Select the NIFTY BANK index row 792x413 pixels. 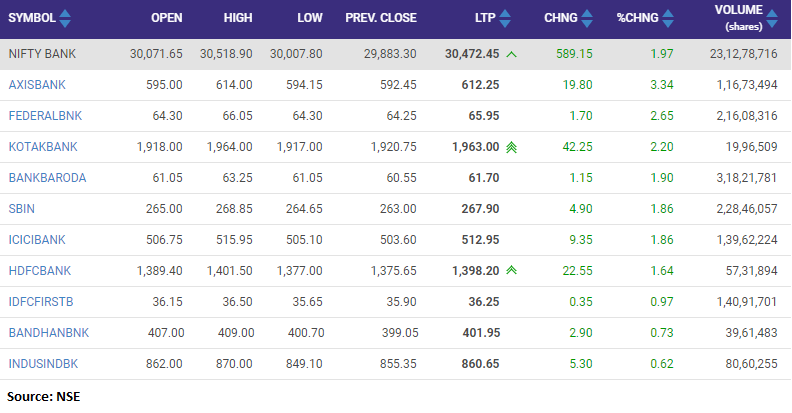(46, 54)
